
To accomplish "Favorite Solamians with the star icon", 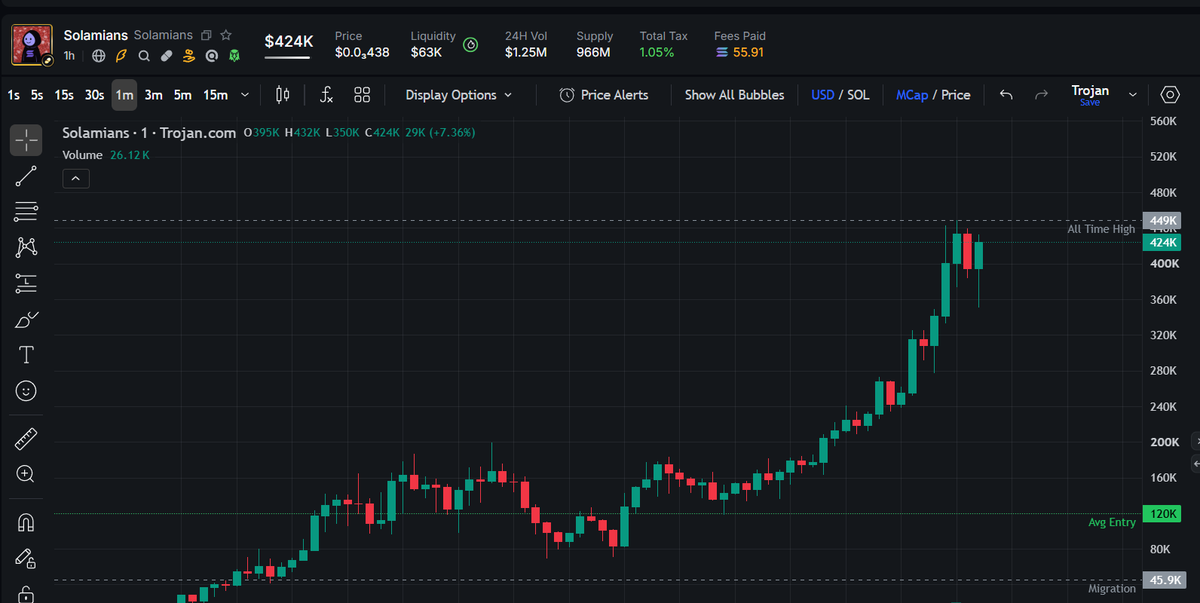I will 226,35.
